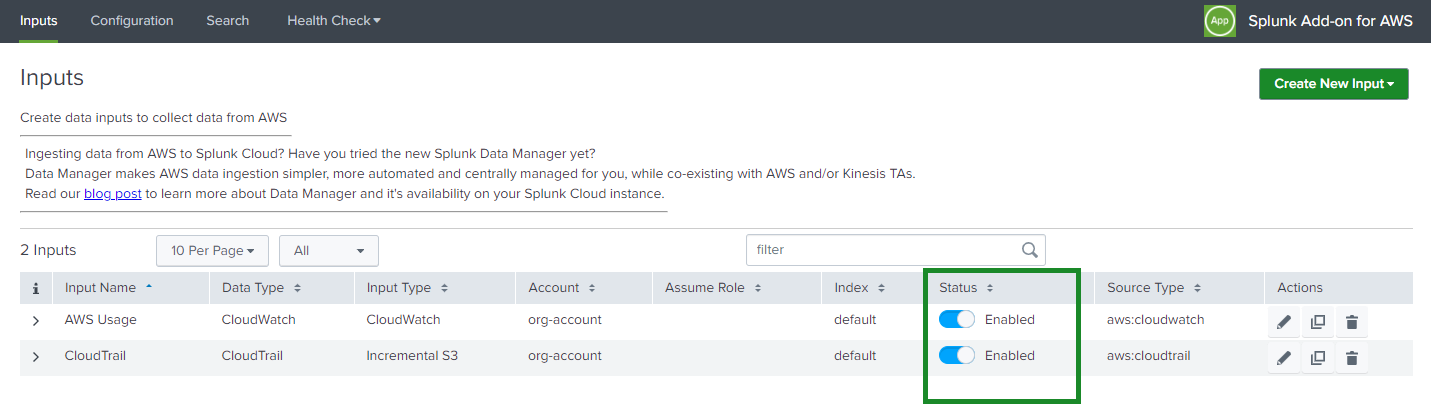This screenshot has height=414, width=1431.
Task: Delete the CloudTrail input
Action: pyautogui.click(x=1352, y=357)
